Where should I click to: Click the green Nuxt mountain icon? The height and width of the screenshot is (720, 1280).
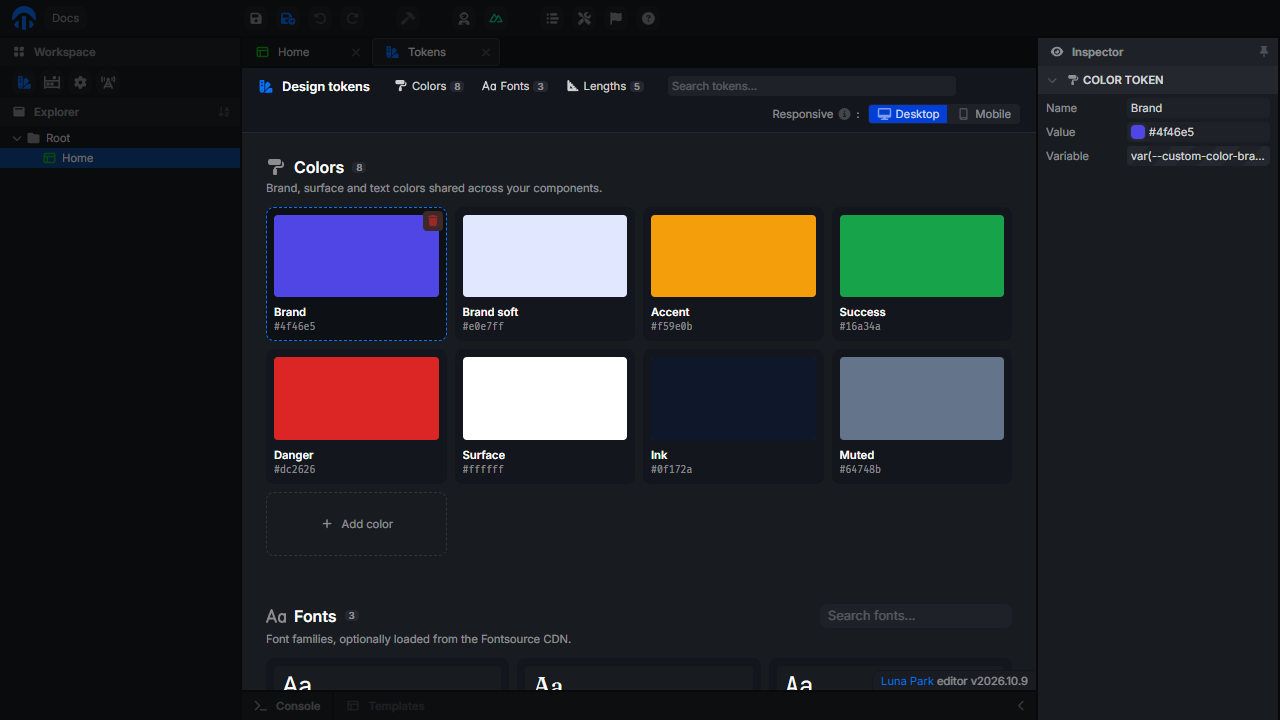point(496,18)
